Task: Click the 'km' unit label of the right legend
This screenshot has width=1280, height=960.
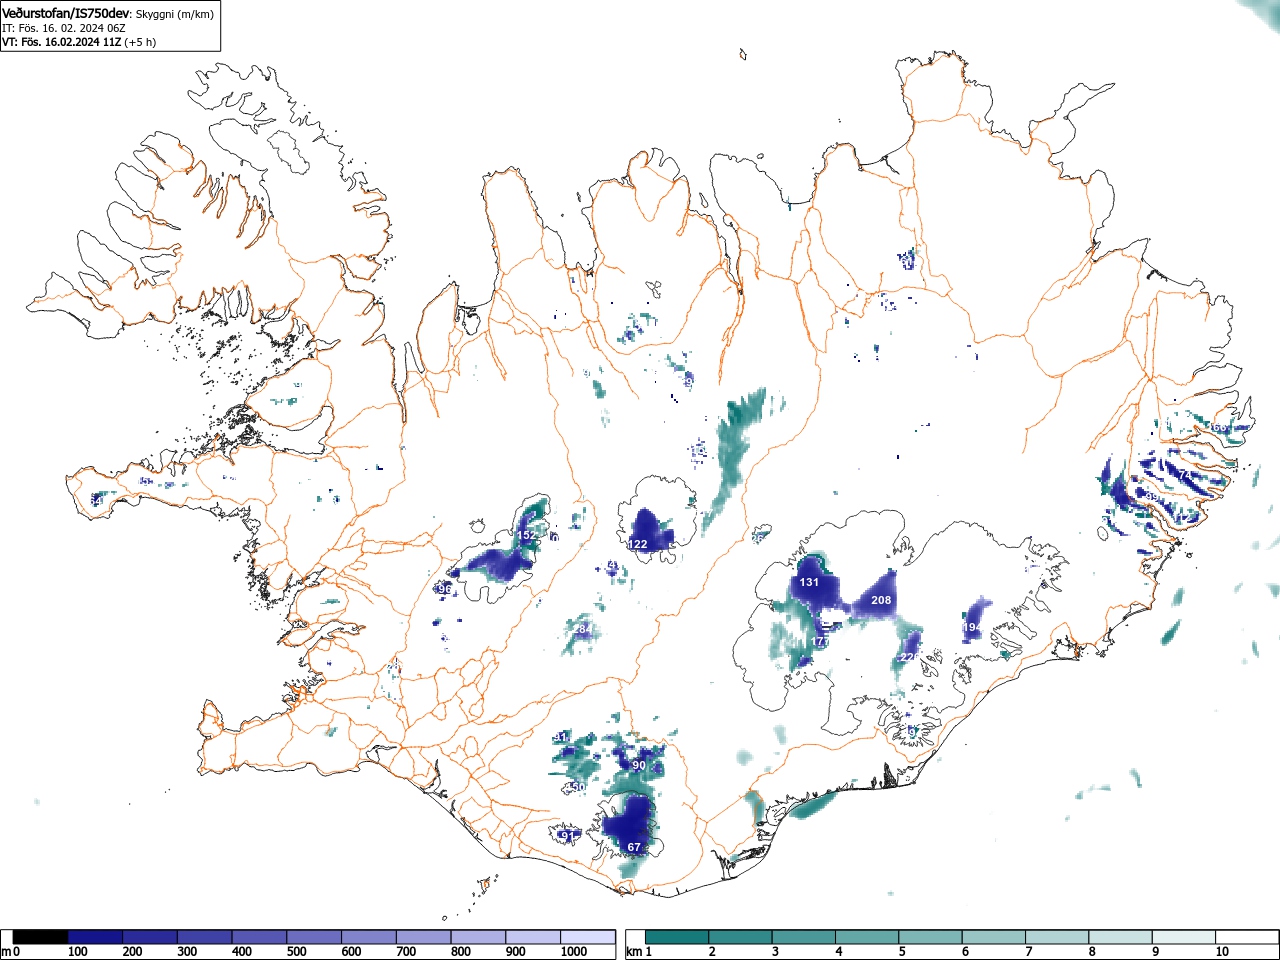Action: coord(633,952)
